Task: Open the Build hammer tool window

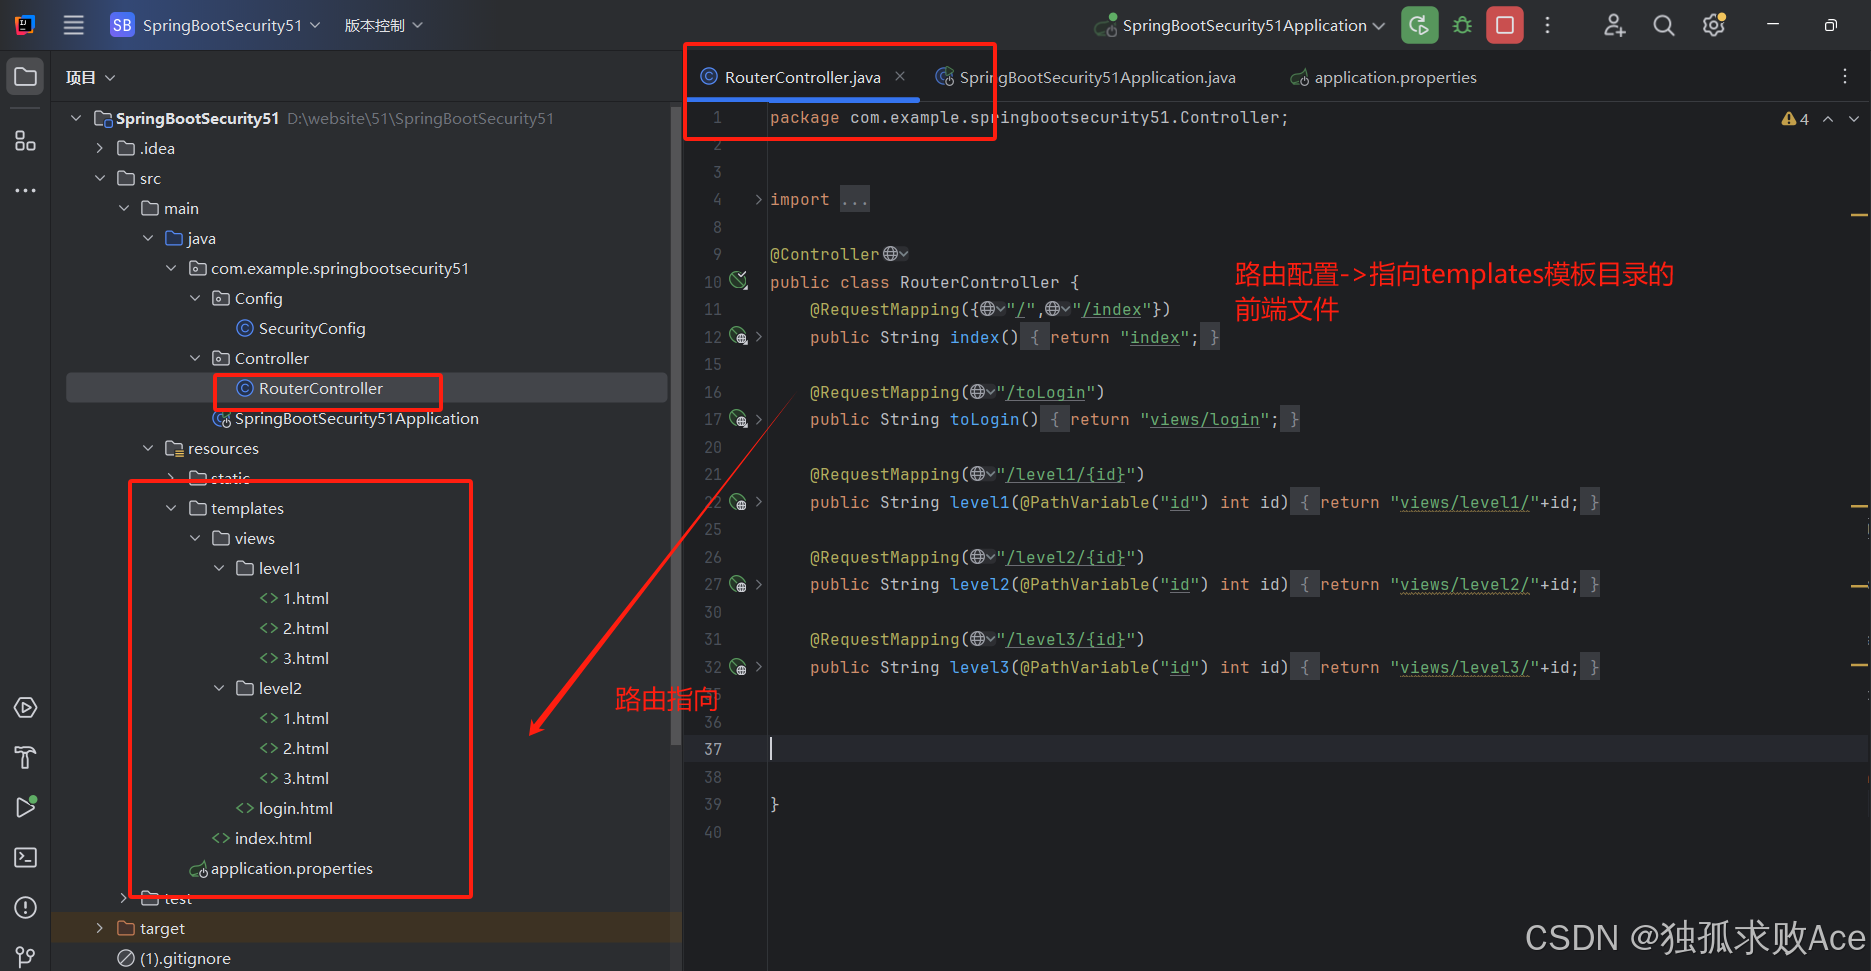Action: [x=26, y=758]
